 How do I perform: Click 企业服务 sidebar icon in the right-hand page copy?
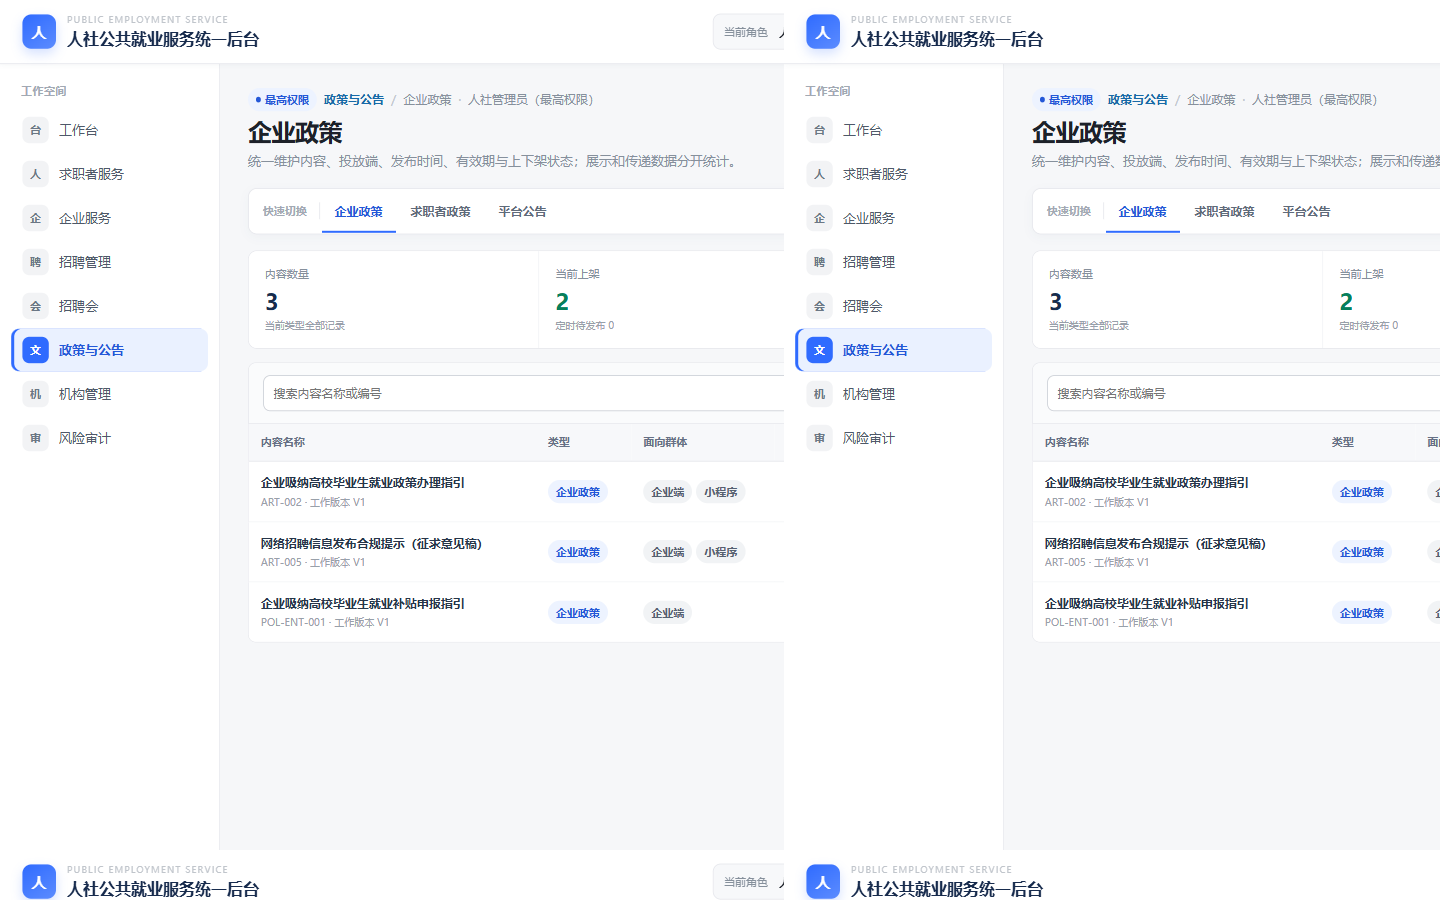(820, 218)
